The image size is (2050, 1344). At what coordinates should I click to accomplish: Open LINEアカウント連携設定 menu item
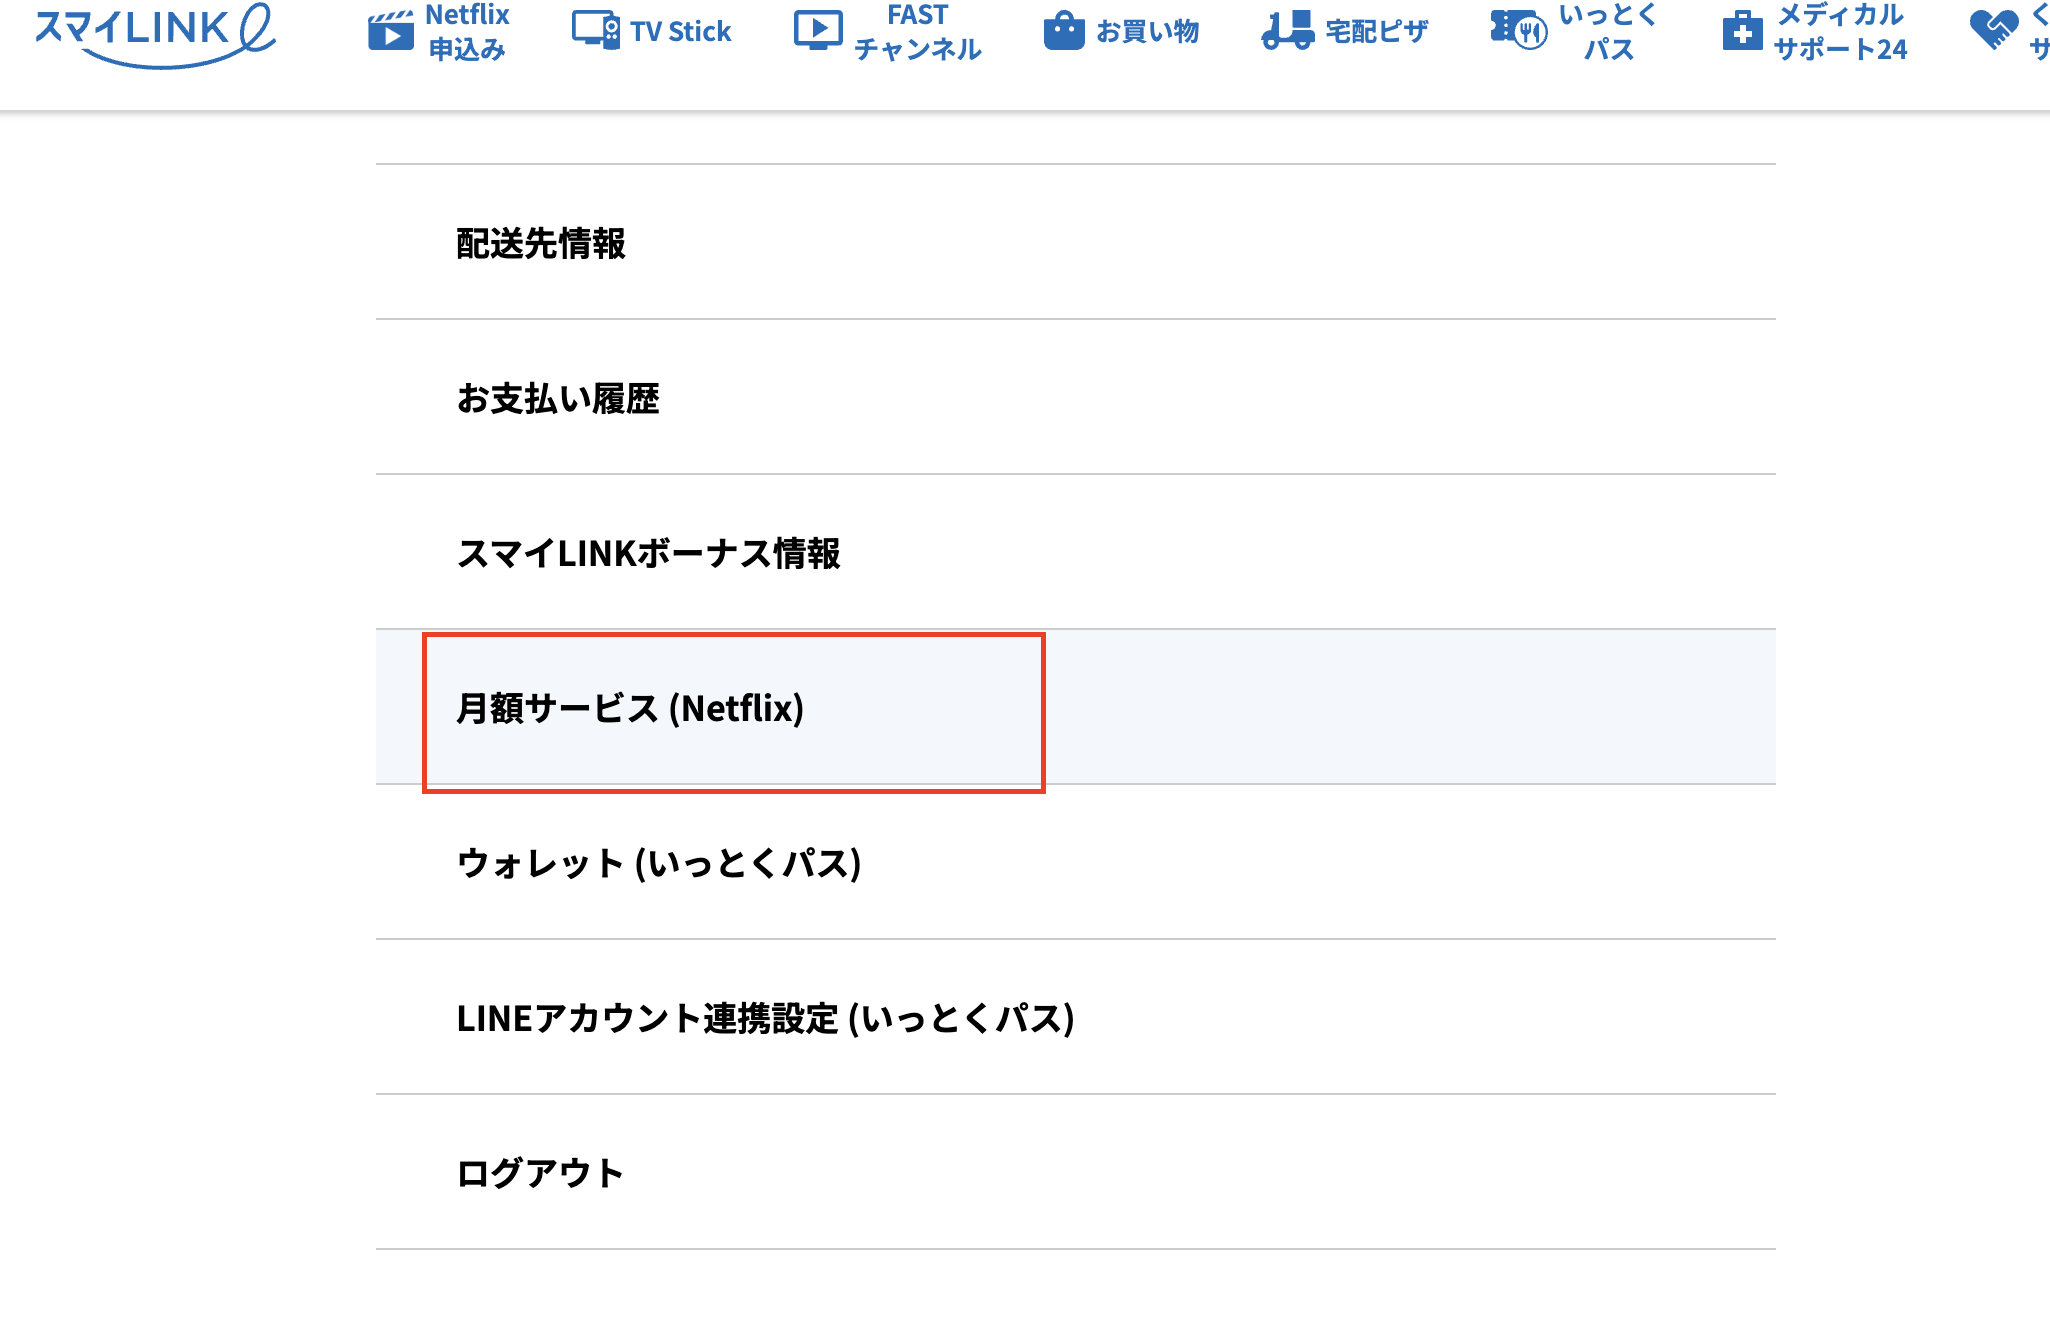point(765,1018)
